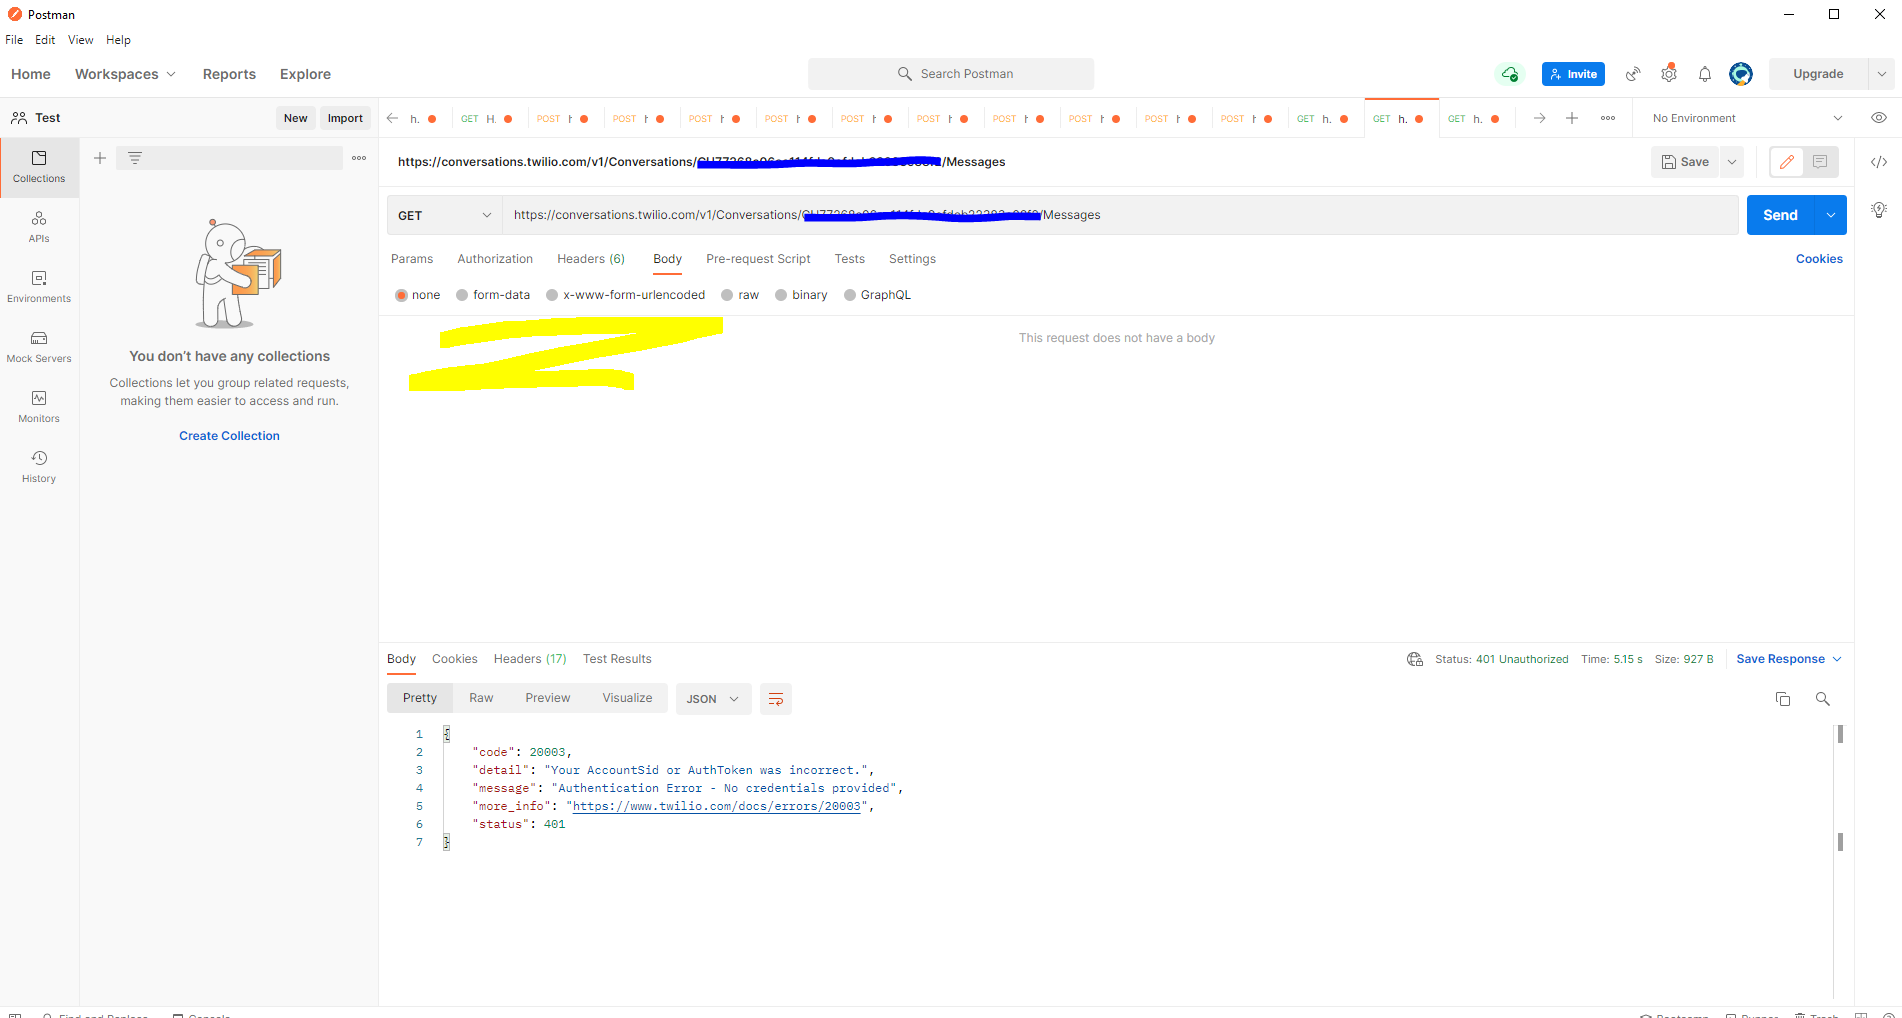The image size is (1902, 1018).
Task: Open the Pre-request Script tab
Action: [x=758, y=259]
